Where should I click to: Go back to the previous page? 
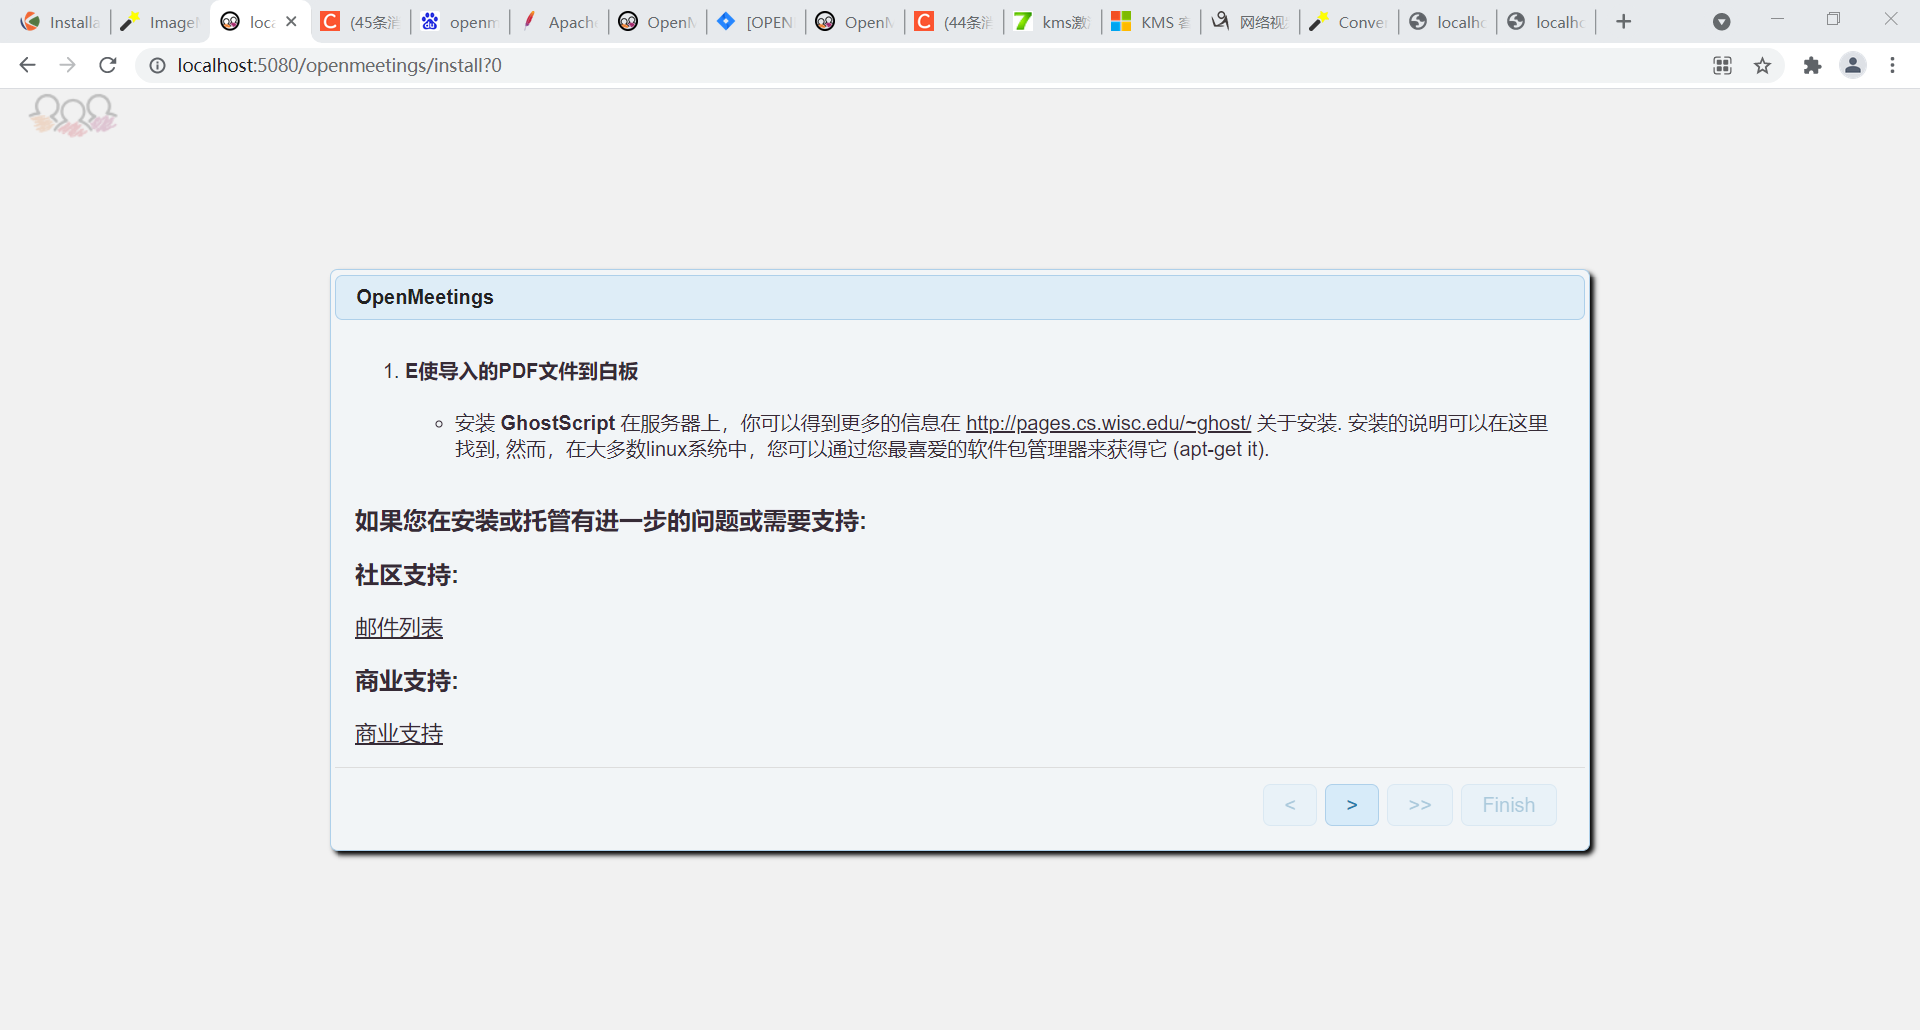(x=27, y=65)
